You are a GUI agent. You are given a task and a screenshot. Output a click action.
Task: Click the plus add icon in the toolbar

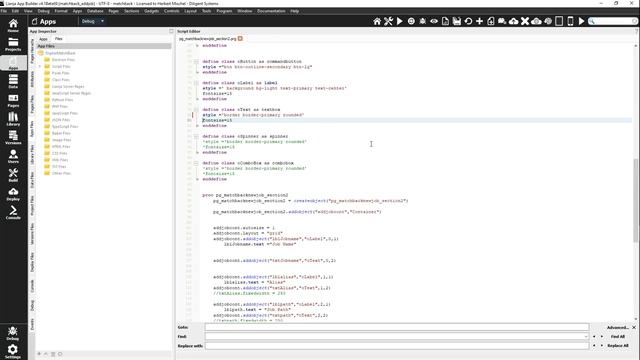480,21
